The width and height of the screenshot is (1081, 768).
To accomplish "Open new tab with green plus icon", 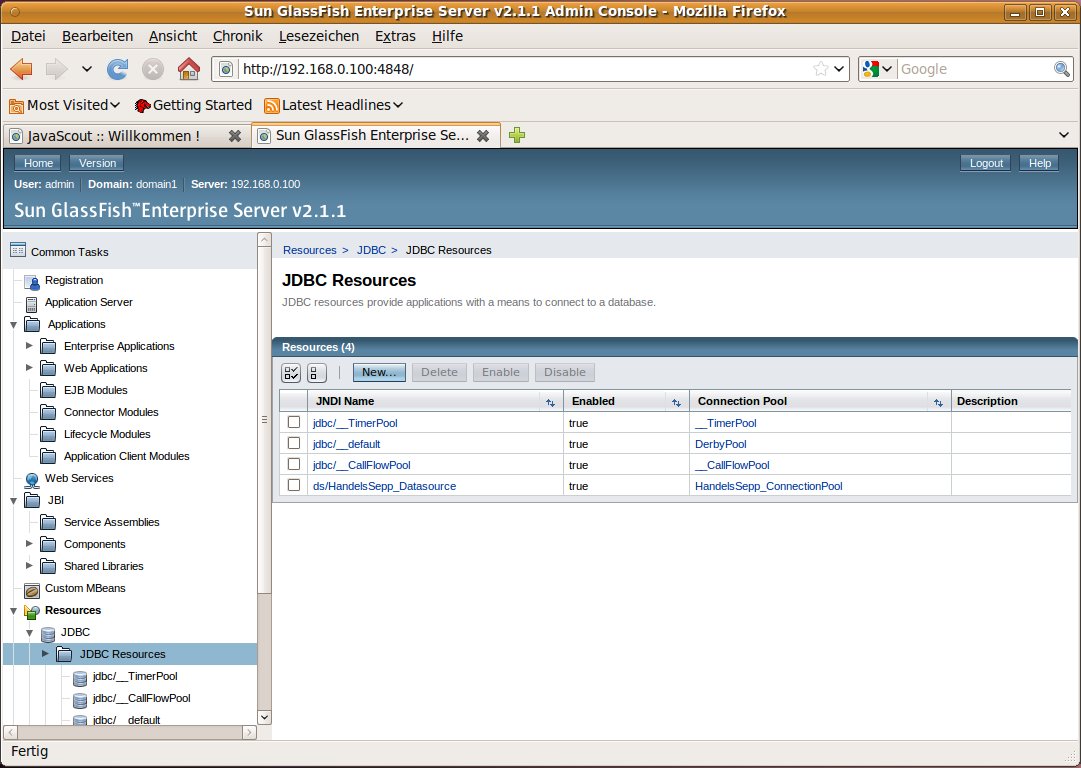I will coord(517,135).
